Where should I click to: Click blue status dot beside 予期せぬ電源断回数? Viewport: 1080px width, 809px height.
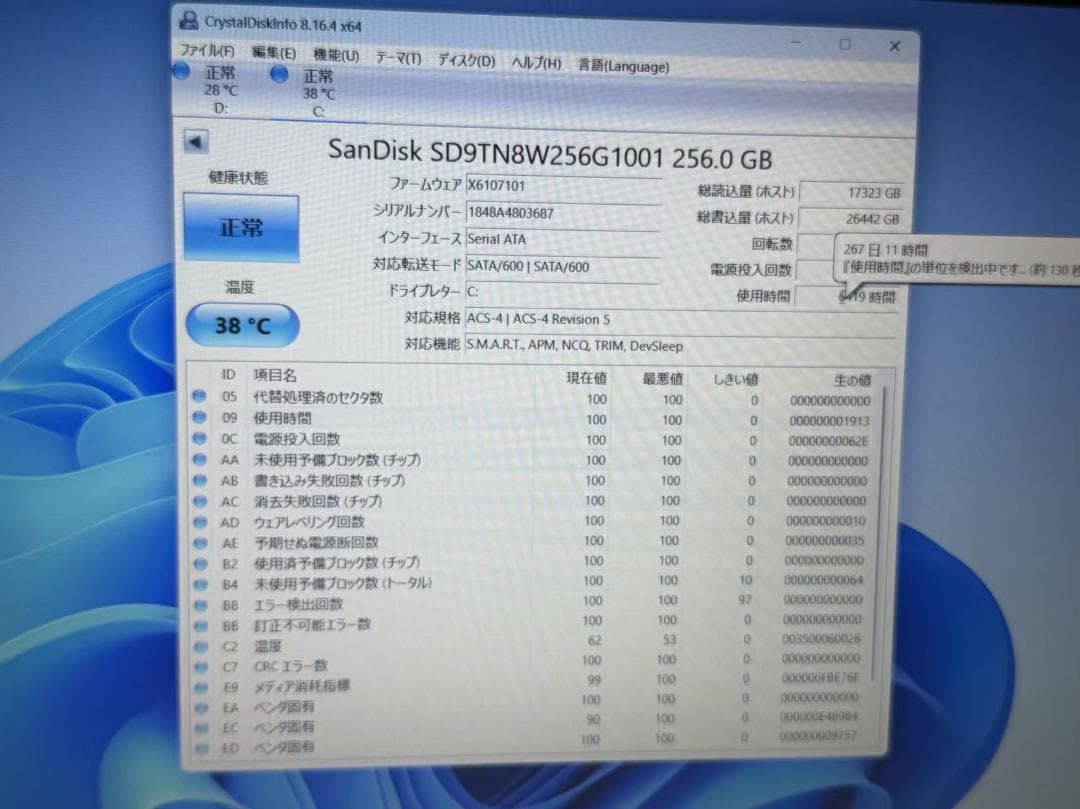point(200,542)
